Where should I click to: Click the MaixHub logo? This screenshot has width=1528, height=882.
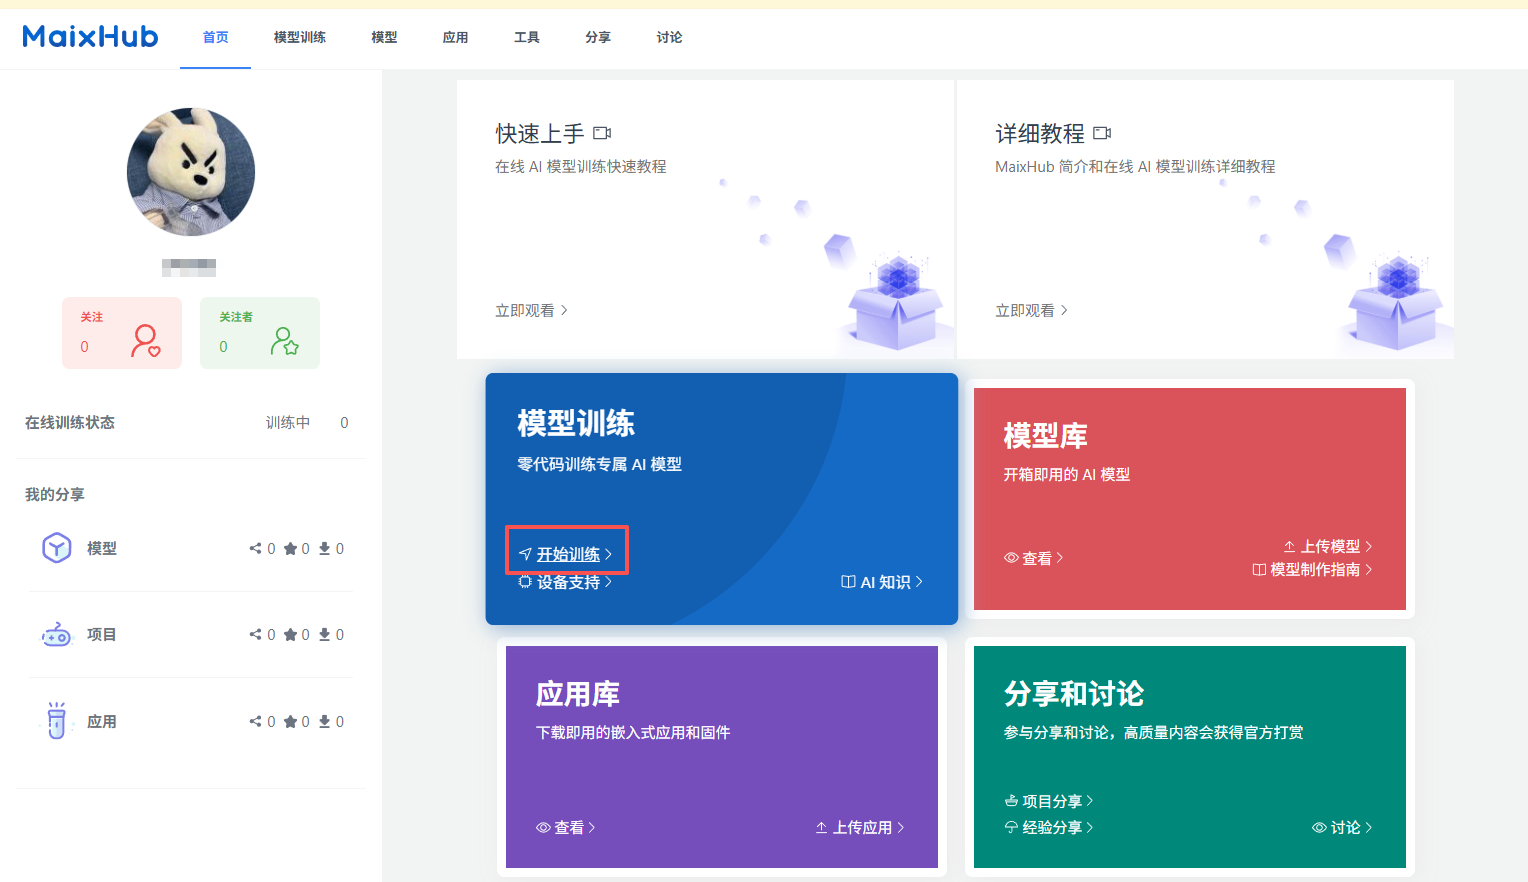coord(90,37)
